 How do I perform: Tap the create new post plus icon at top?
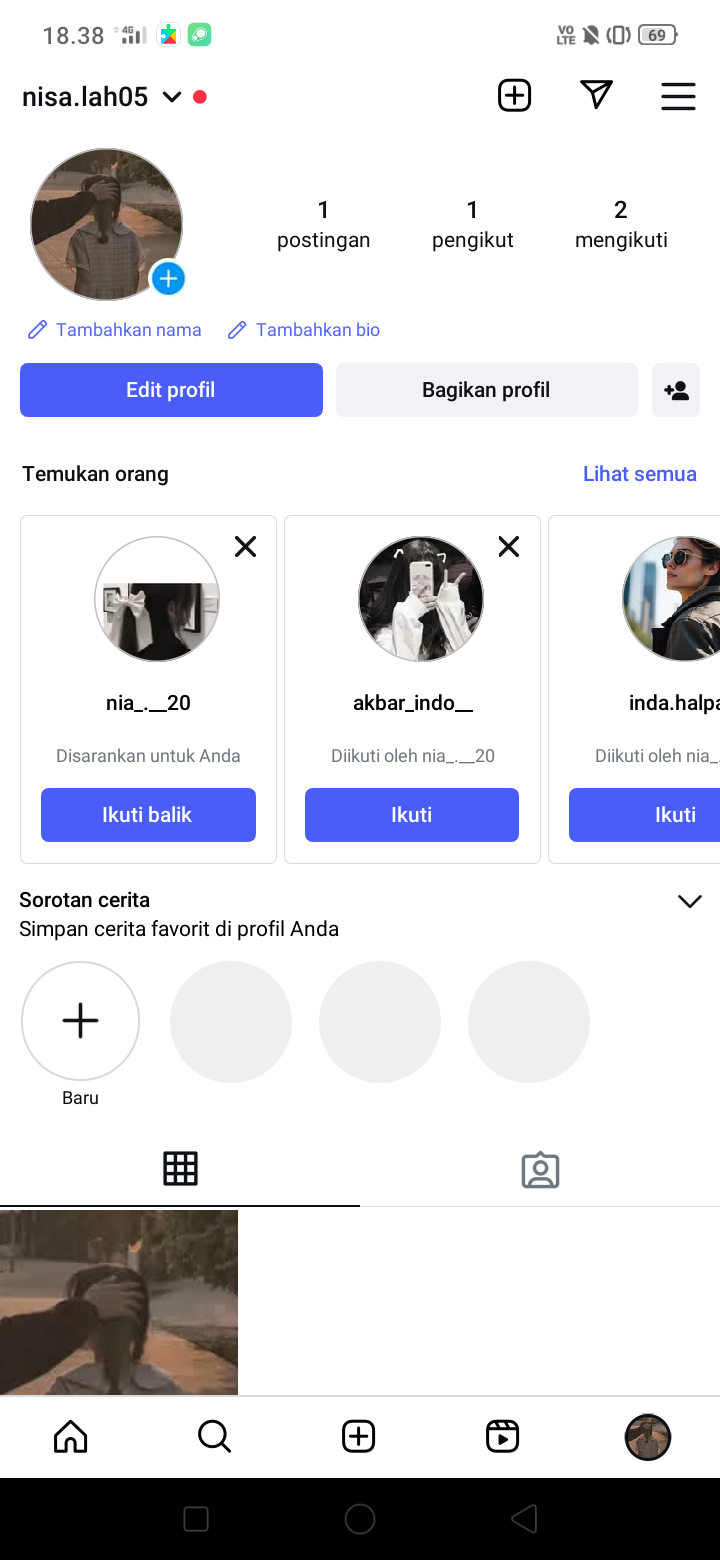514,96
